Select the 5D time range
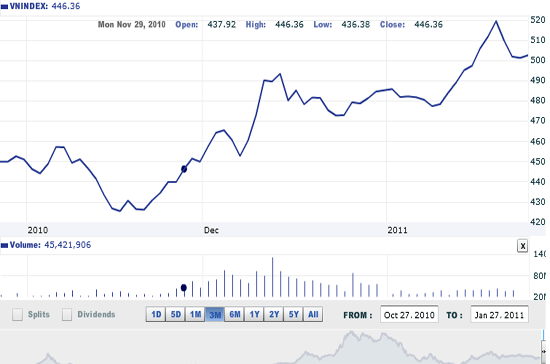Image resolution: width=550 pixels, height=364 pixels. coord(175,314)
